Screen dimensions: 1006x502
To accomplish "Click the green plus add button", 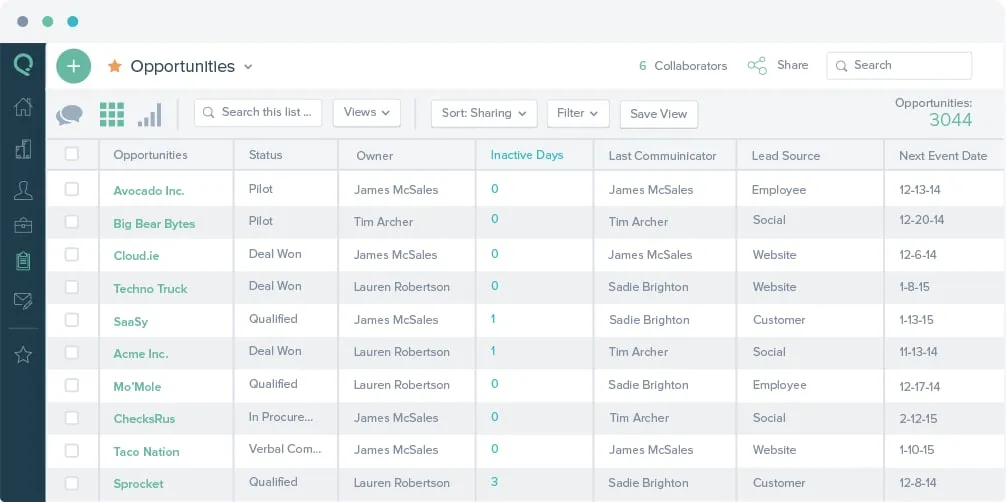I will 74,66.
